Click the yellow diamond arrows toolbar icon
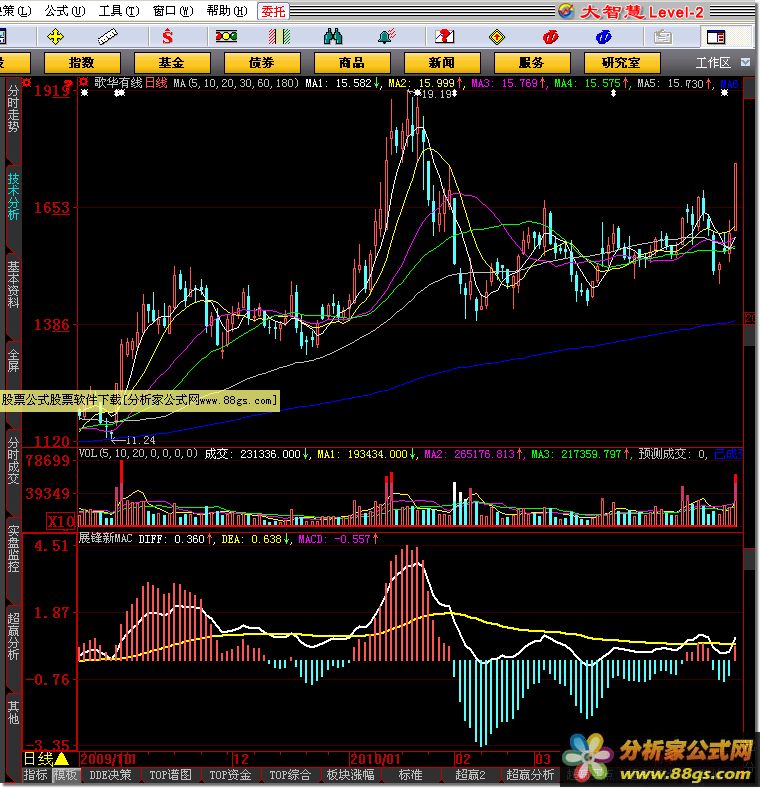 (56, 37)
